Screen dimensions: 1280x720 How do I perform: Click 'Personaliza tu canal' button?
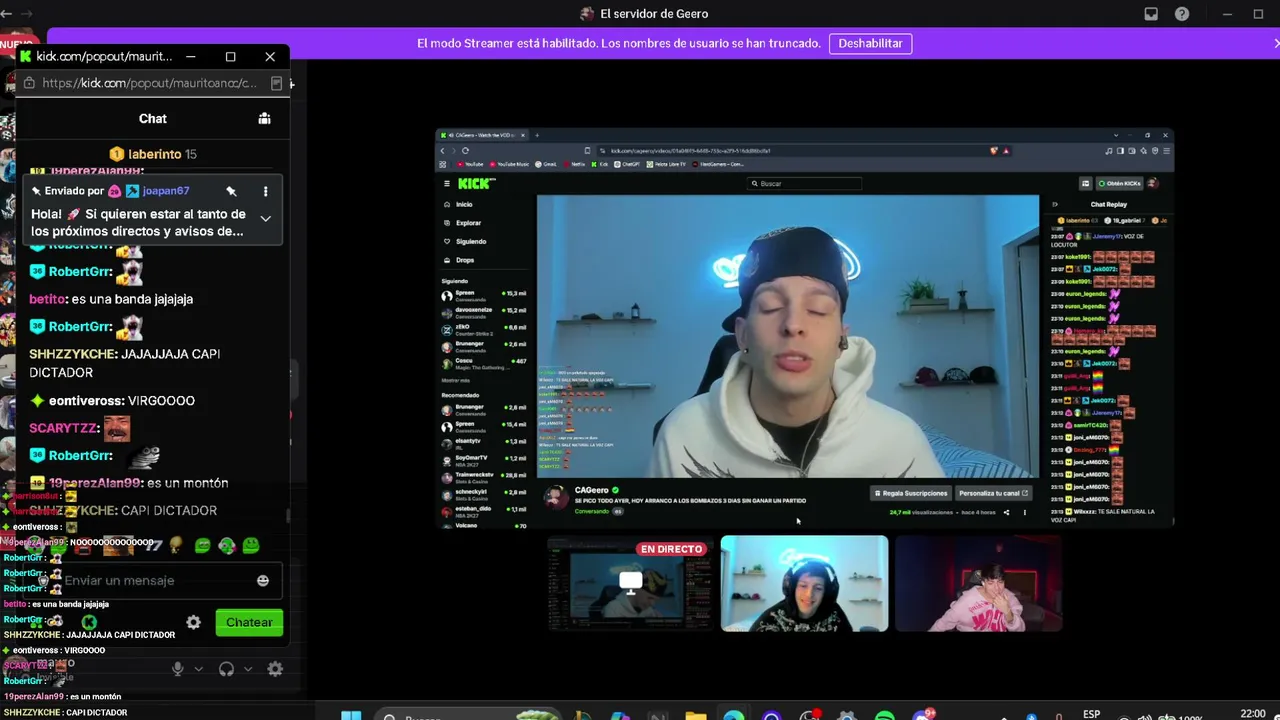(993, 493)
